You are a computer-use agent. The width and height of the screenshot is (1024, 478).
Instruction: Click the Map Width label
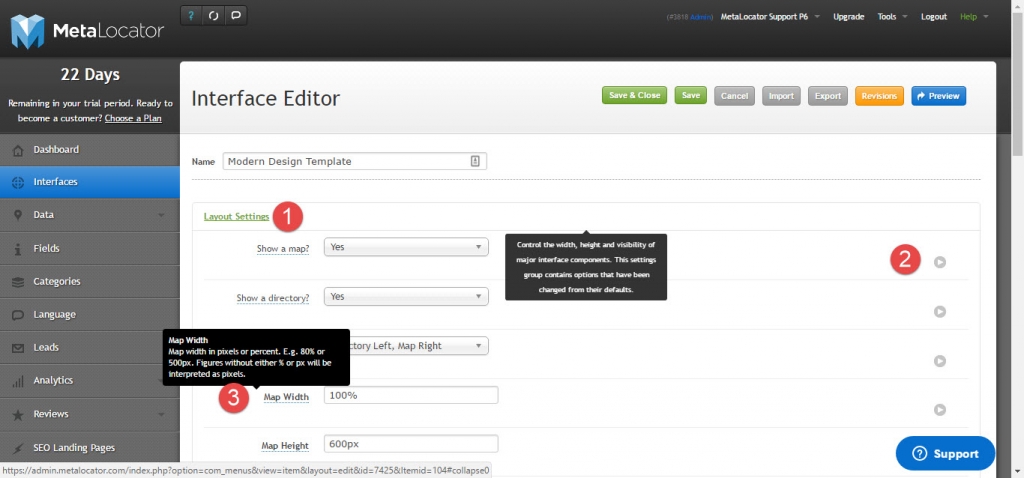click(286, 396)
